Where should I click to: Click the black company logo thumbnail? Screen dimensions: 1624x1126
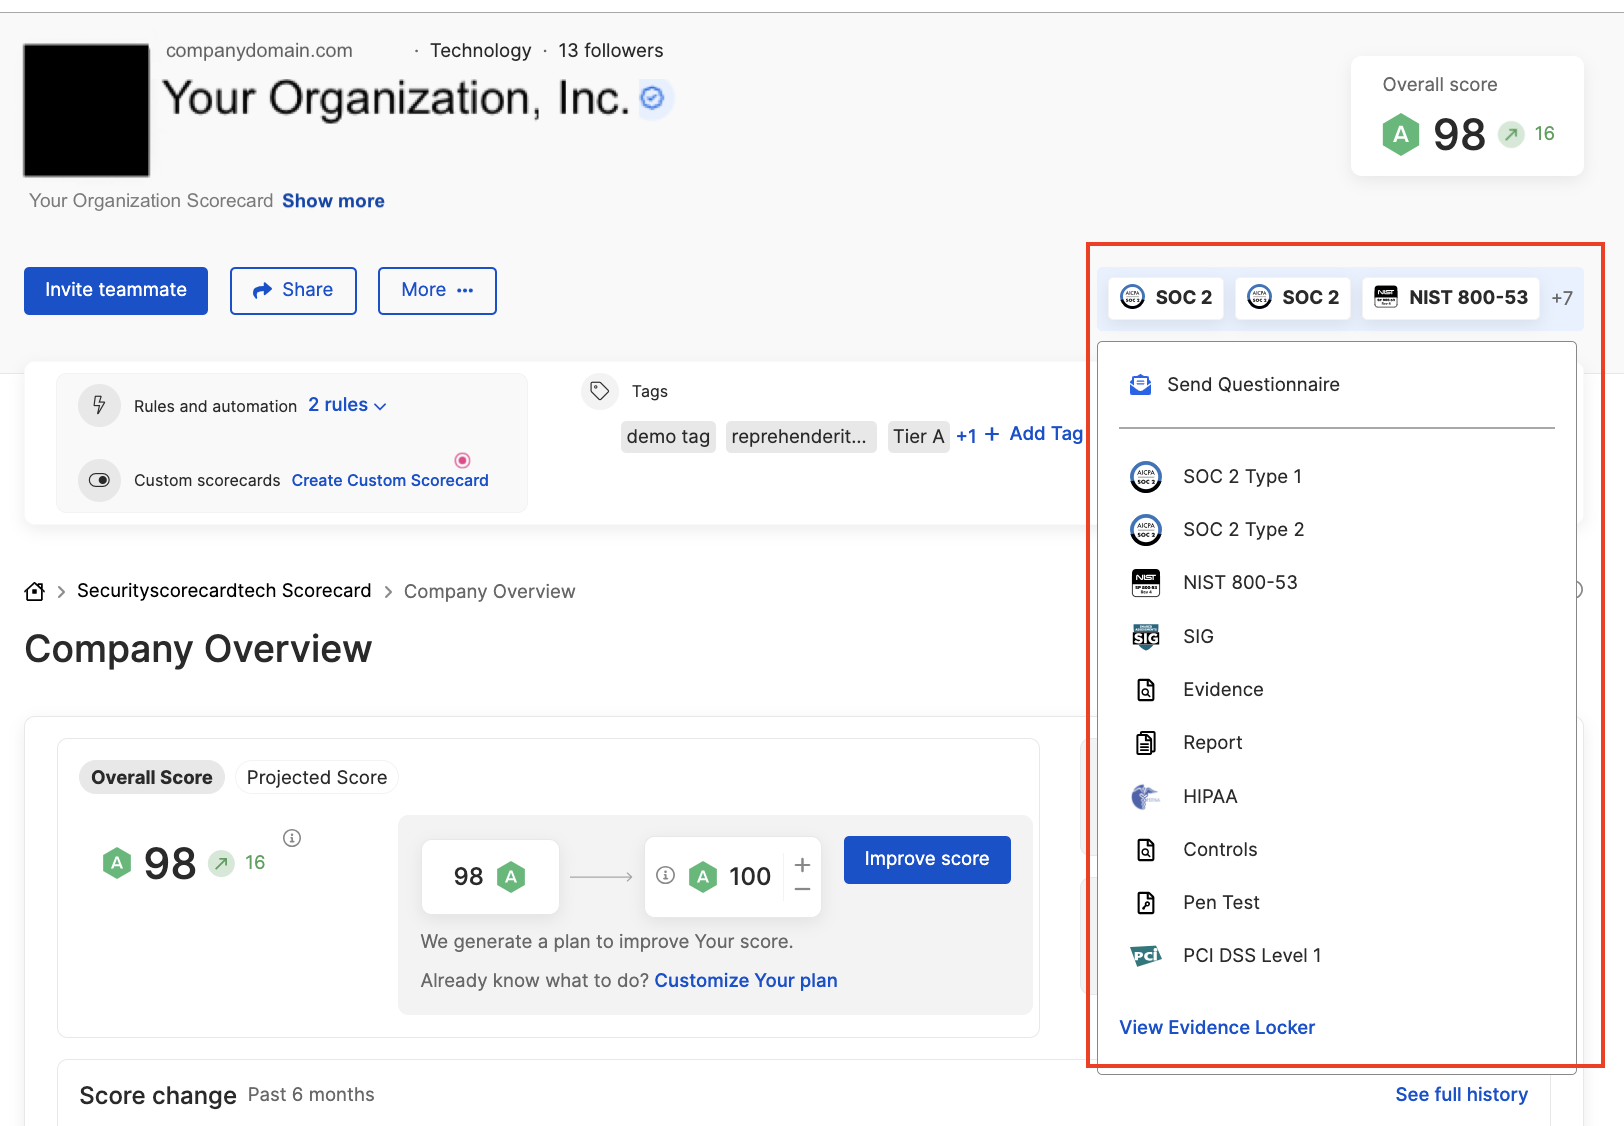[x=87, y=110]
